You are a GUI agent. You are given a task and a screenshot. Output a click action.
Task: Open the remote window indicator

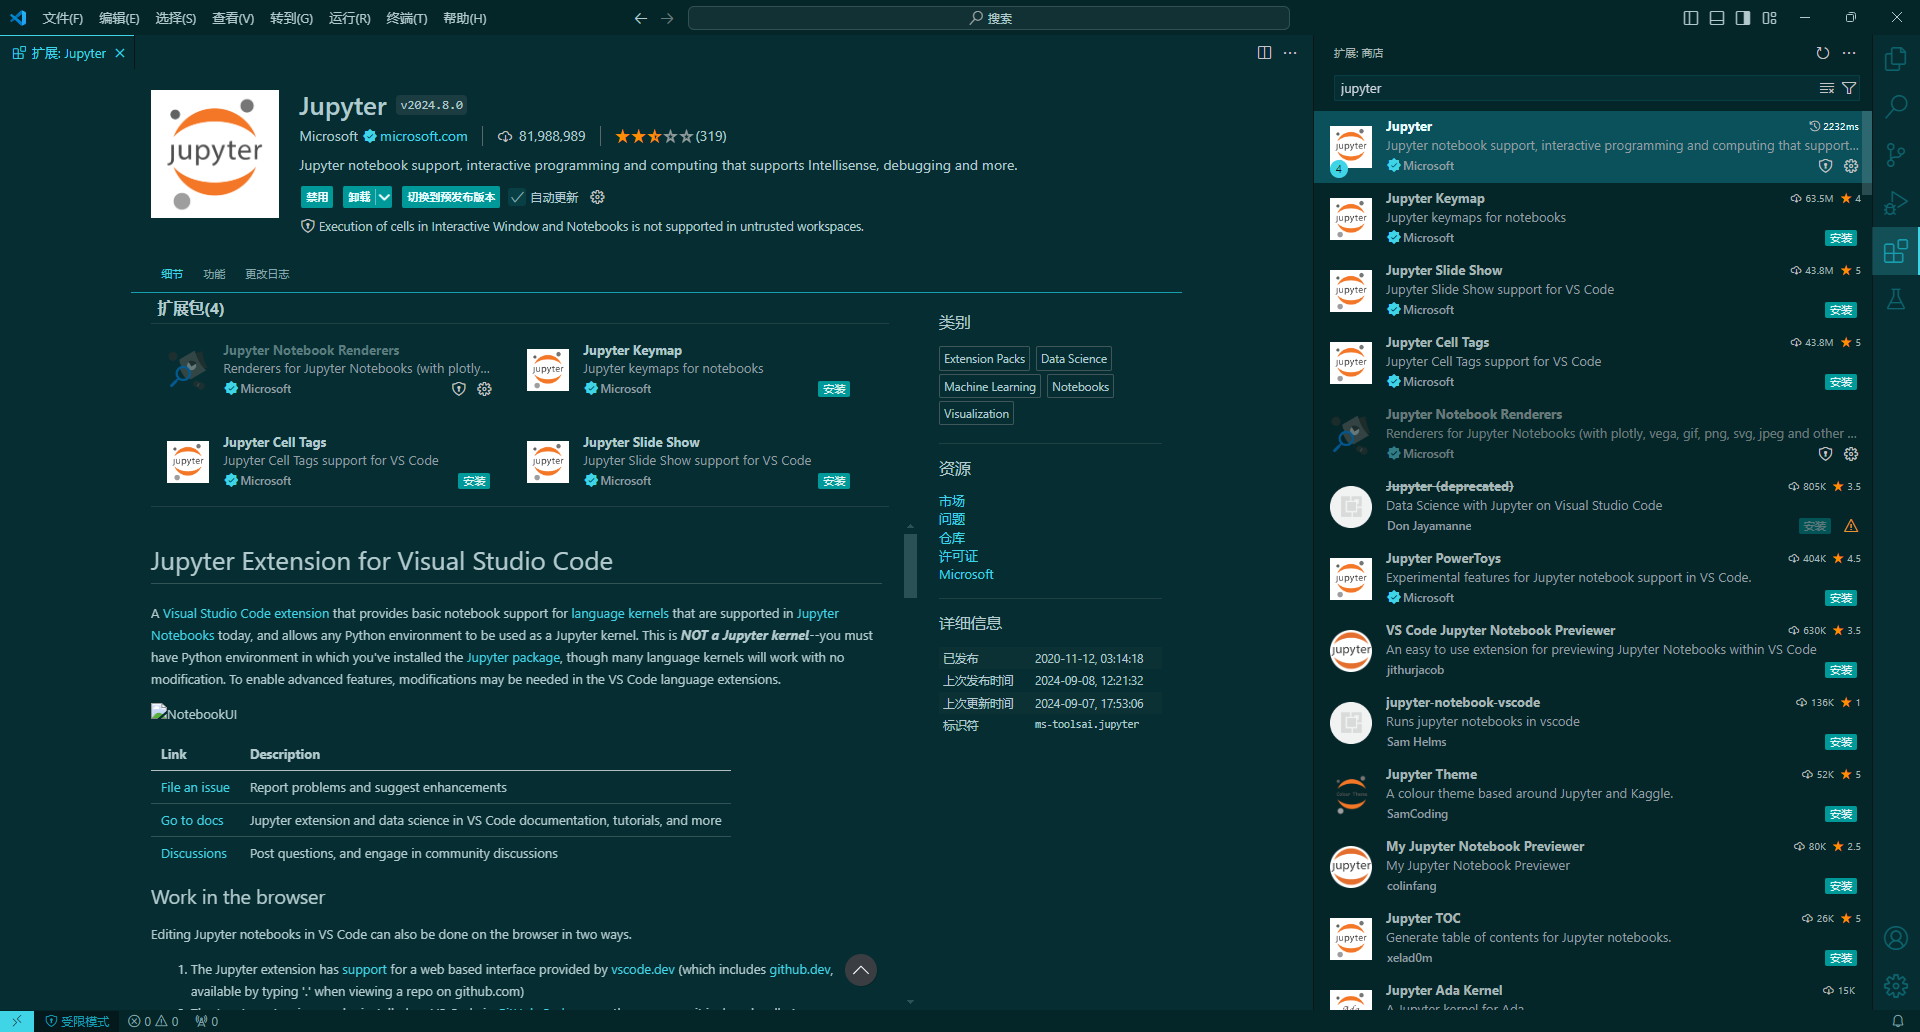pyautogui.click(x=17, y=1021)
